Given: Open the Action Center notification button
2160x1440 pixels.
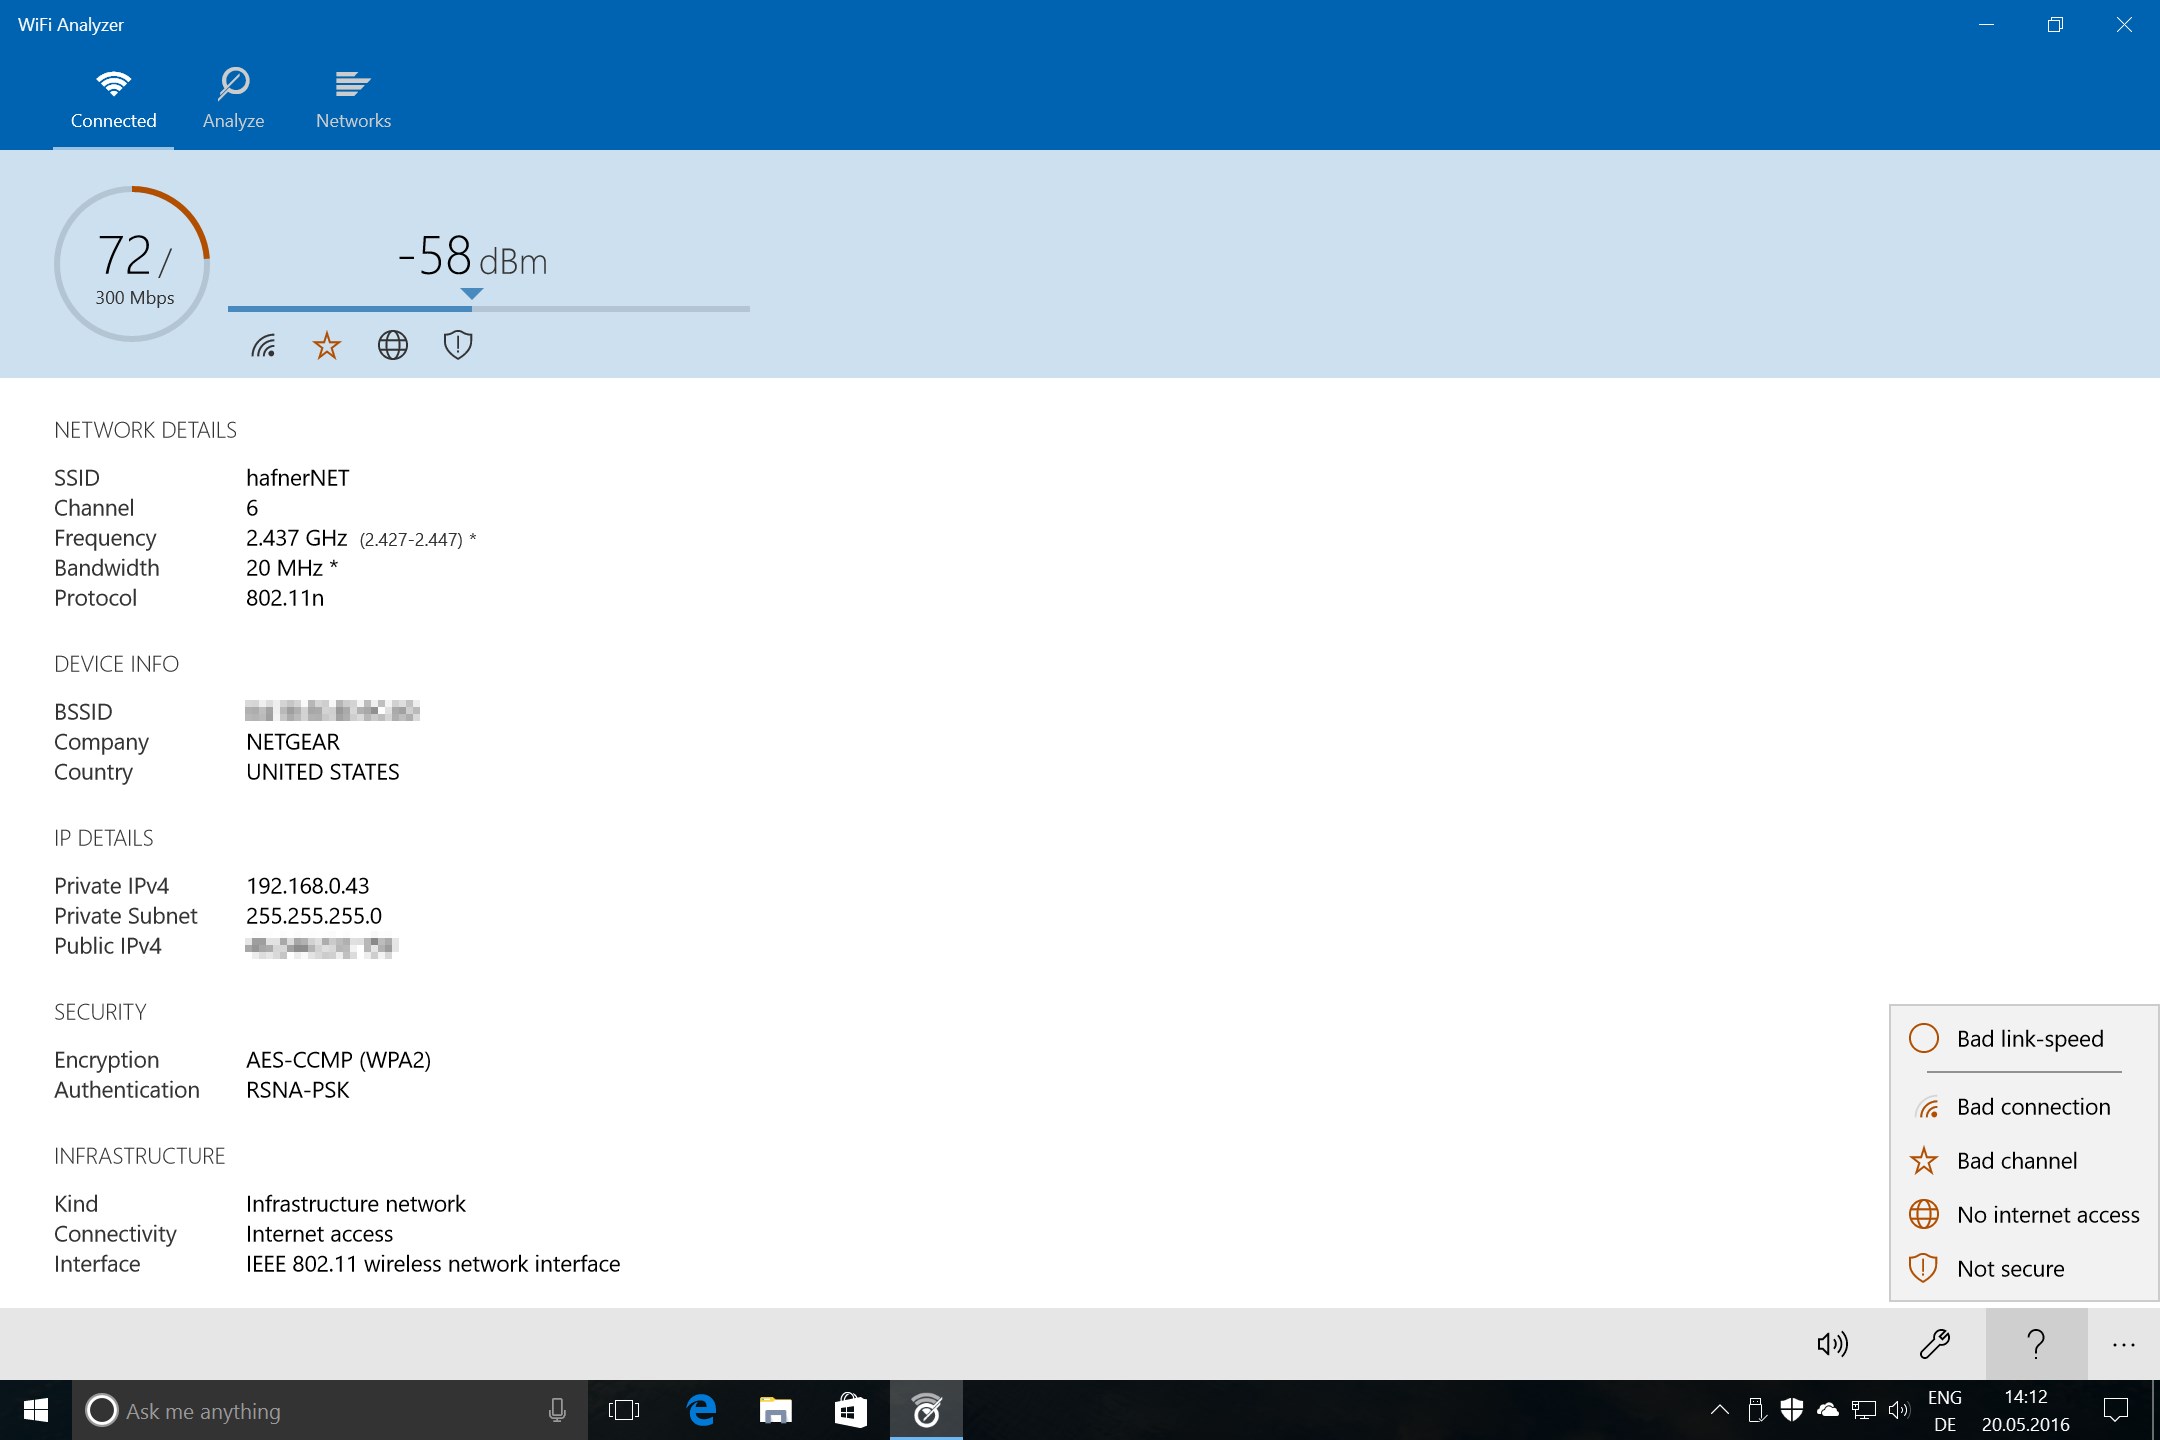Looking at the screenshot, I should coord(2117,1411).
